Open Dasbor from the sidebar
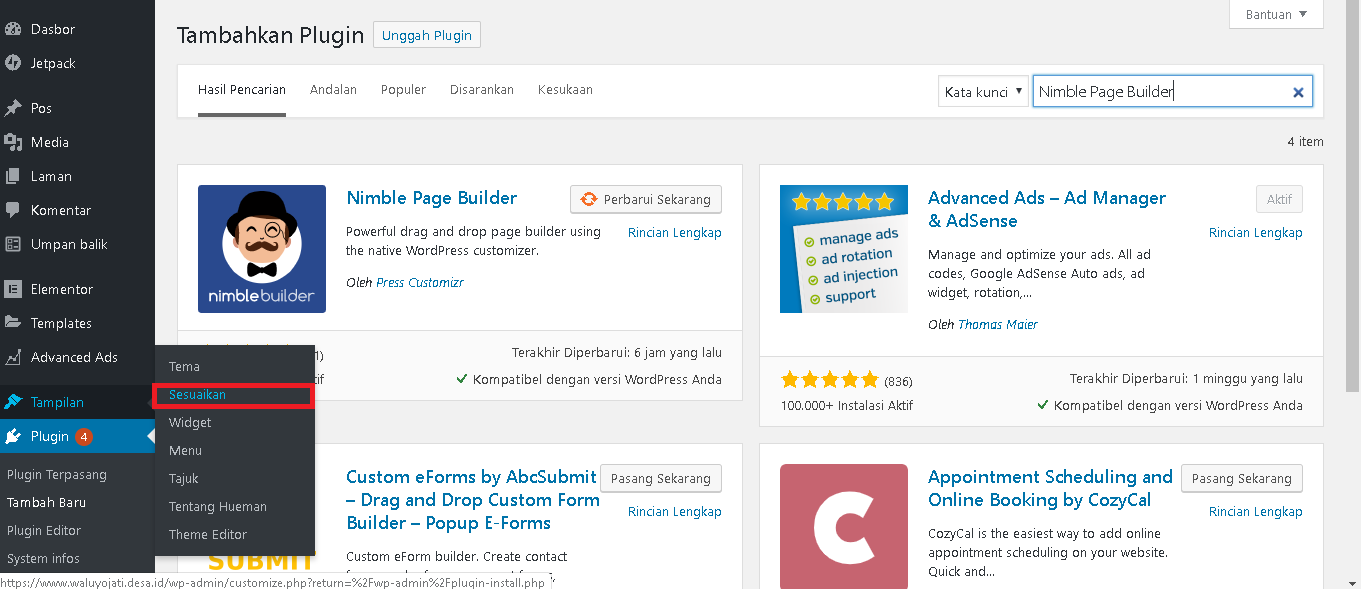The height and width of the screenshot is (589, 1361). tap(53, 29)
